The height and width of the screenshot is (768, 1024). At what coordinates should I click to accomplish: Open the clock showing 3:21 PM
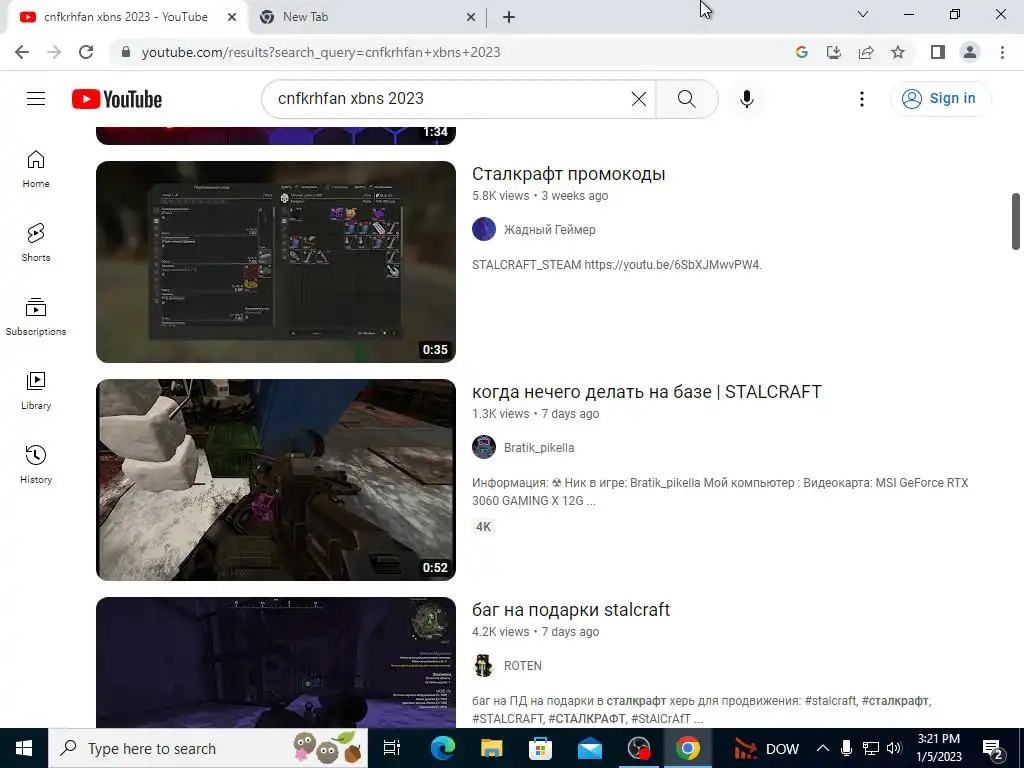point(939,748)
